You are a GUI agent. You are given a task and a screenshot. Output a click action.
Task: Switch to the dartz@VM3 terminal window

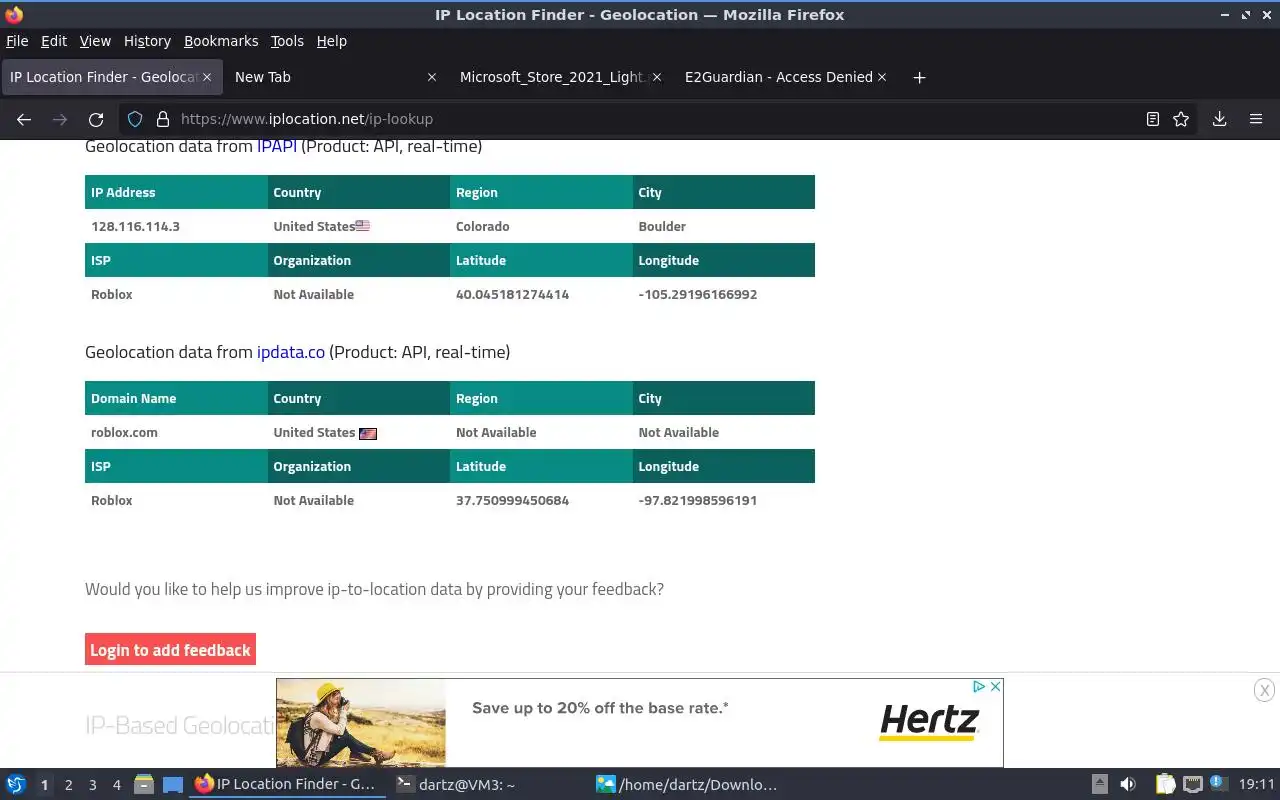[x=489, y=785]
